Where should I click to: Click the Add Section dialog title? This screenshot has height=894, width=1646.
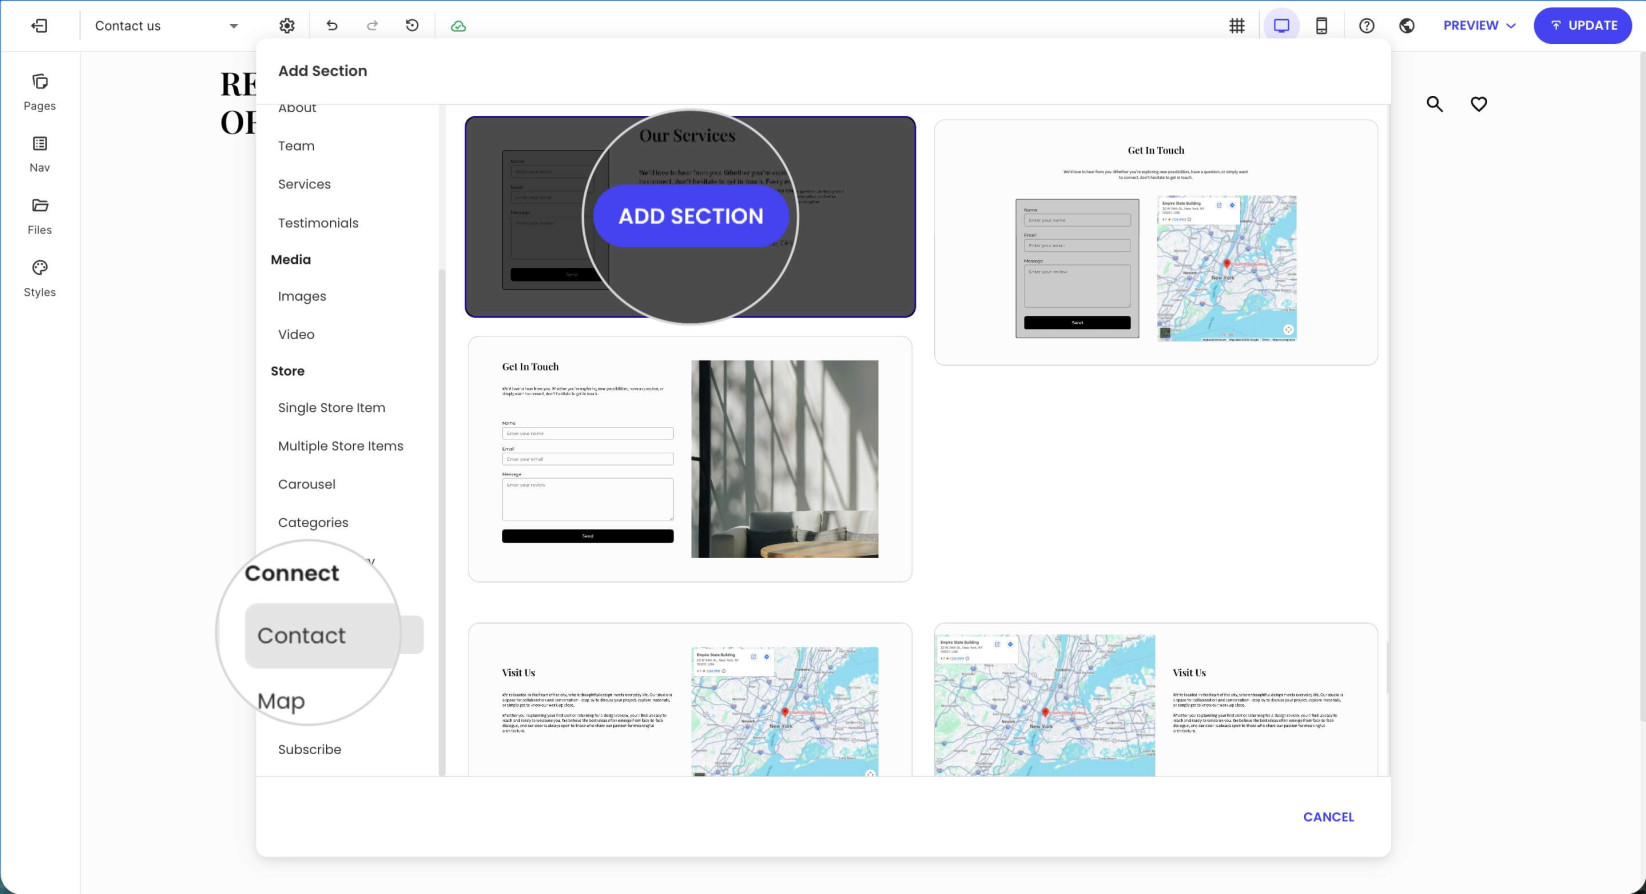click(322, 71)
